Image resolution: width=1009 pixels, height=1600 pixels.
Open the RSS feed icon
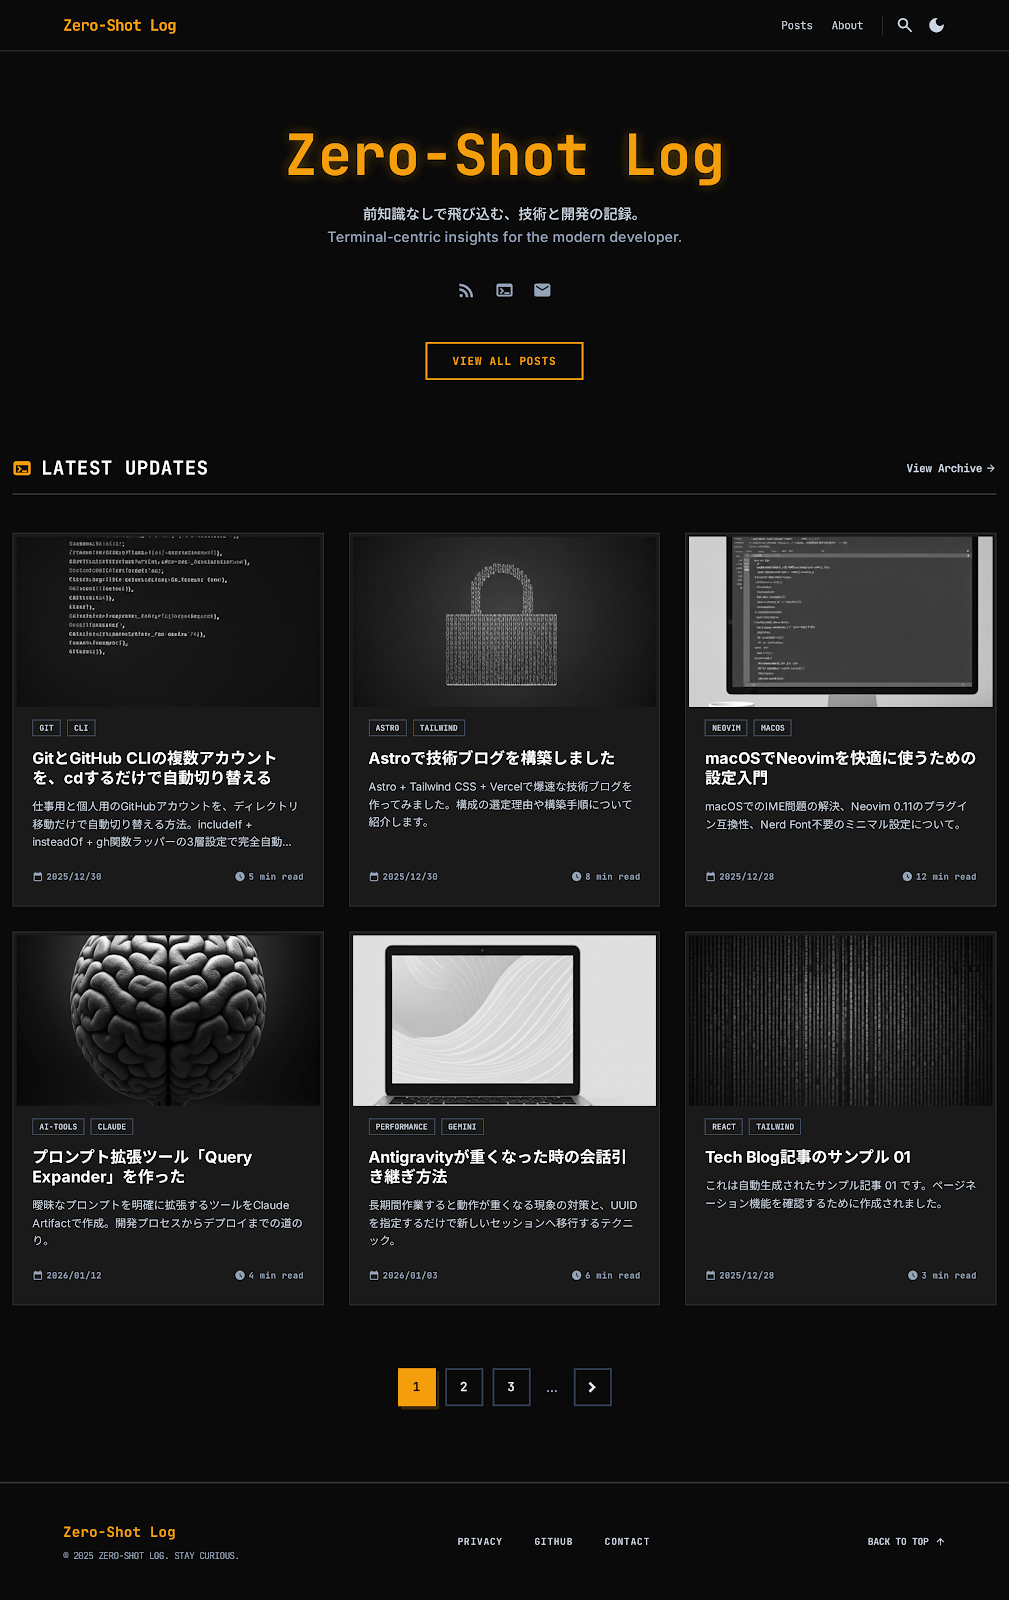pyautogui.click(x=466, y=290)
